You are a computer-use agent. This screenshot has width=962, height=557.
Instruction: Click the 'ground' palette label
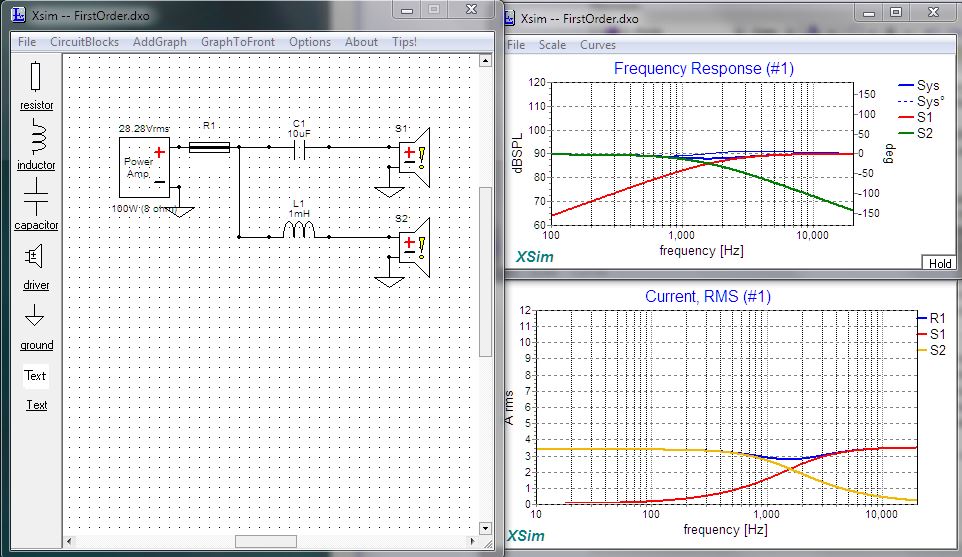point(36,345)
